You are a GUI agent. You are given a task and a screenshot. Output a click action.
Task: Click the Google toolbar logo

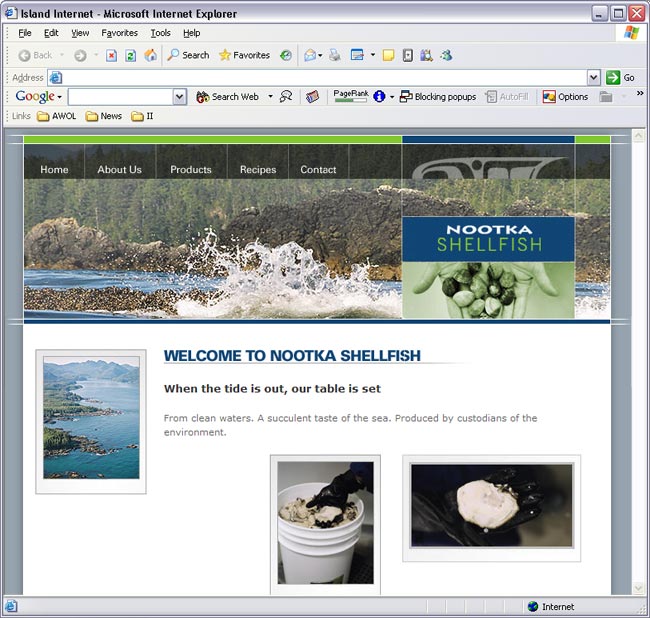tap(35, 96)
